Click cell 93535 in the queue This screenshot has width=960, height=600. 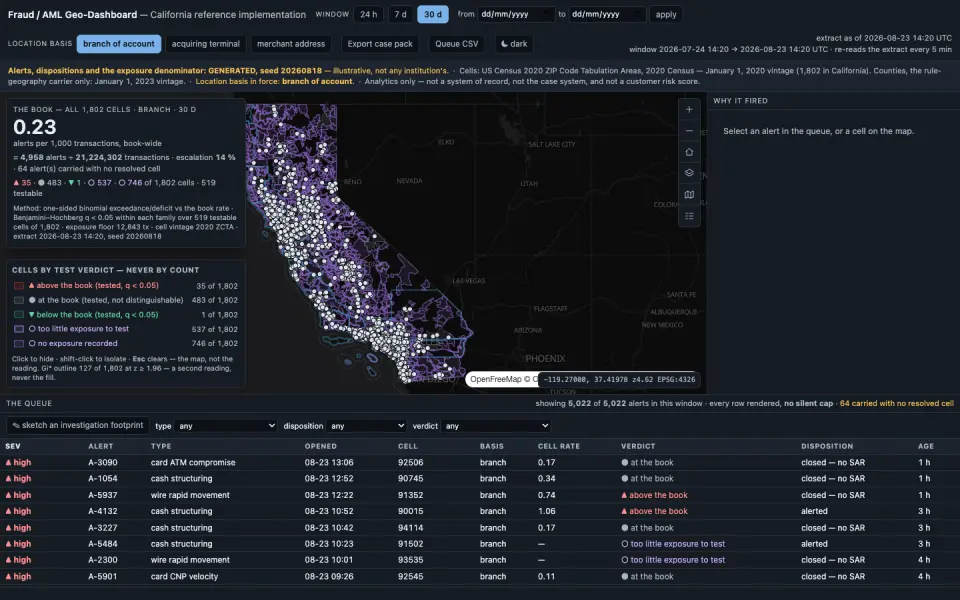(x=410, y=560)
